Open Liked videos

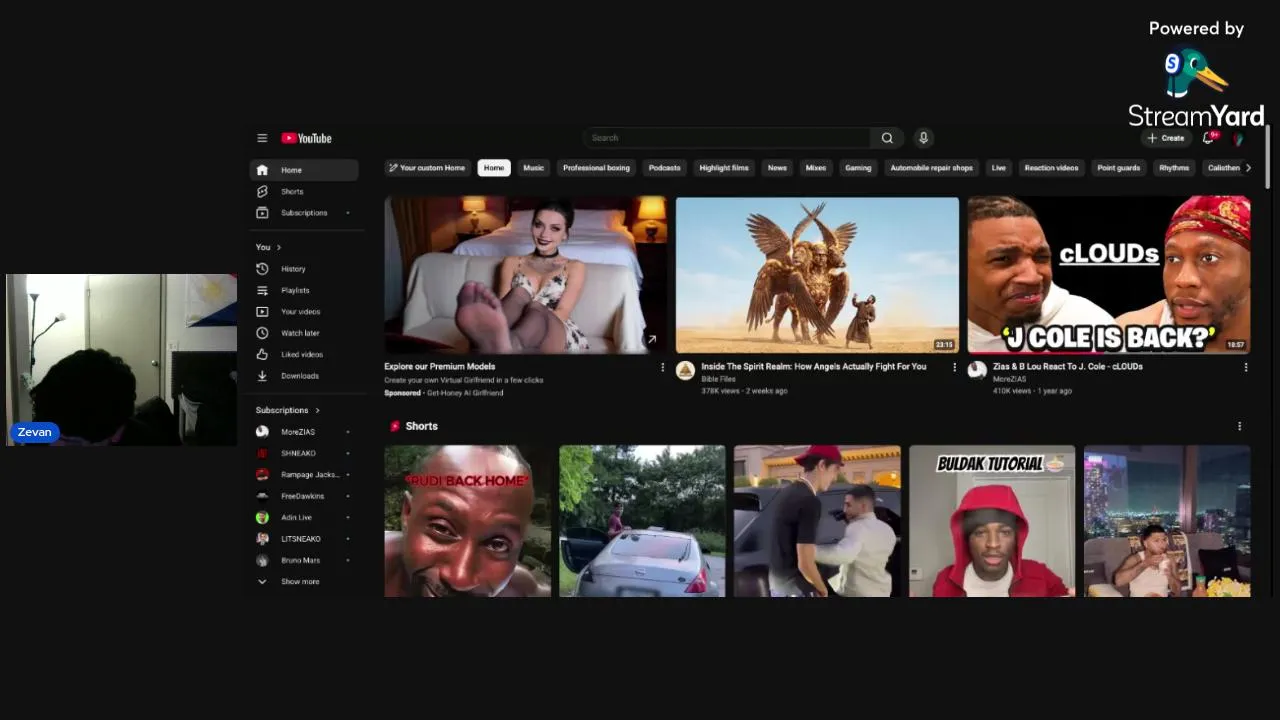point(304,354)
